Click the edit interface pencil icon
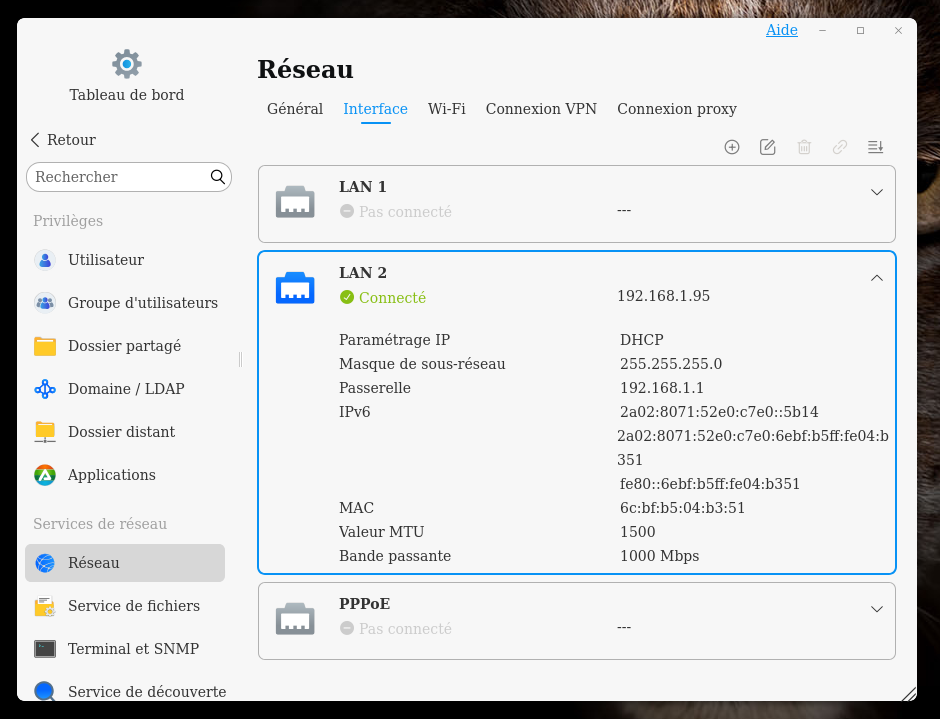Viewport: 940px width, 719px height. click(x=768, y=147)
